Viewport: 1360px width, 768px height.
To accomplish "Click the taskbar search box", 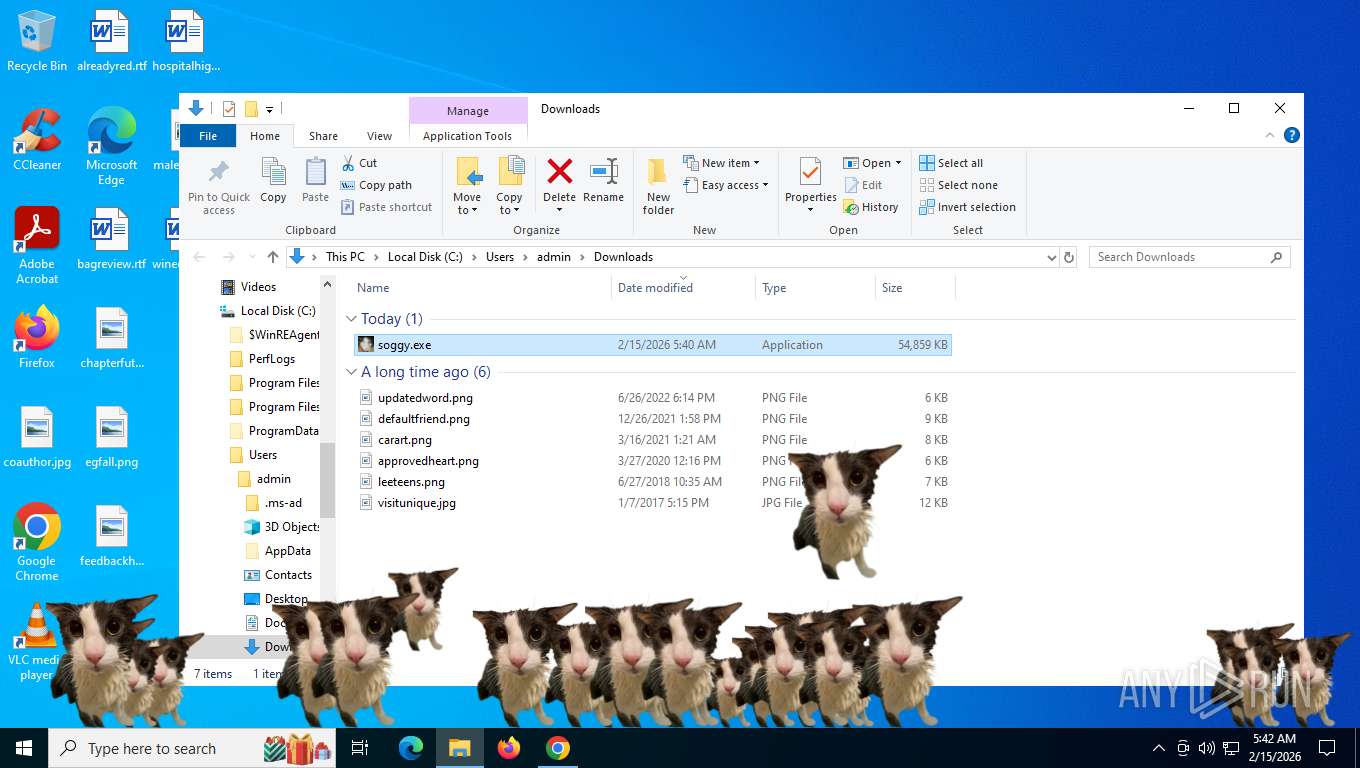I will click(191, 748).
